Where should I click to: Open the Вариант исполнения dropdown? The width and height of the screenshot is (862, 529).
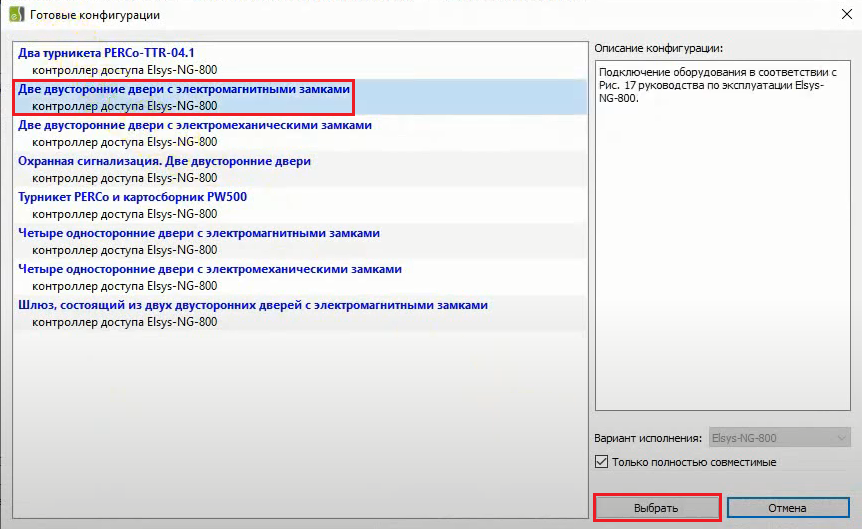point(780,438)
